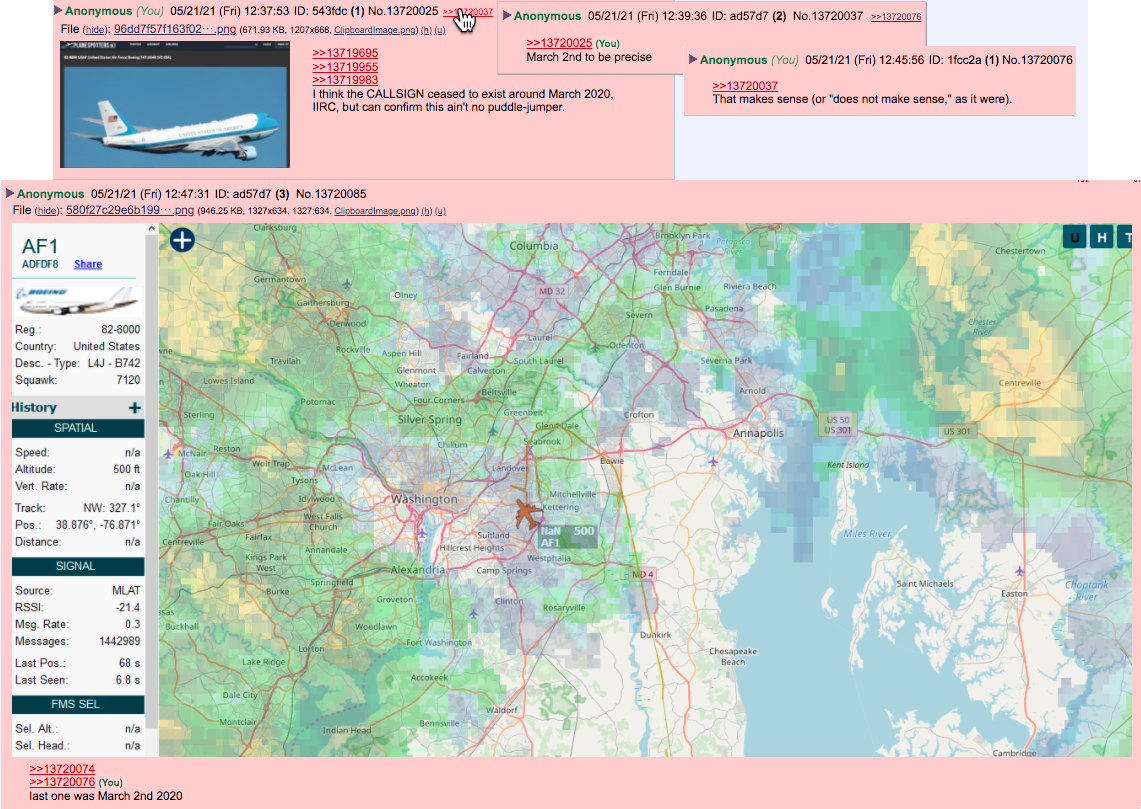Open the Share link for AF1
Screen dimensions: 1141x809
[88, 264]
